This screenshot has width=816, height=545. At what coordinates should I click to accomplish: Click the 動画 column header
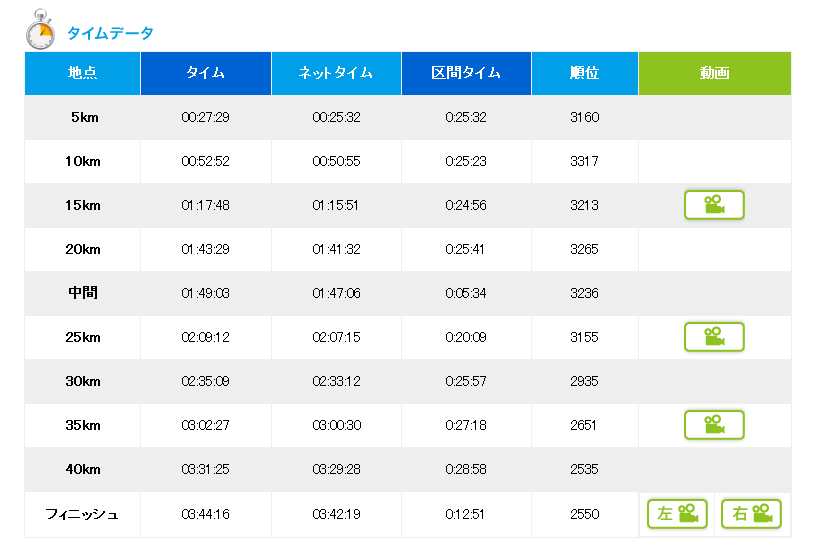pyautogui.click(x=715, y=73)
